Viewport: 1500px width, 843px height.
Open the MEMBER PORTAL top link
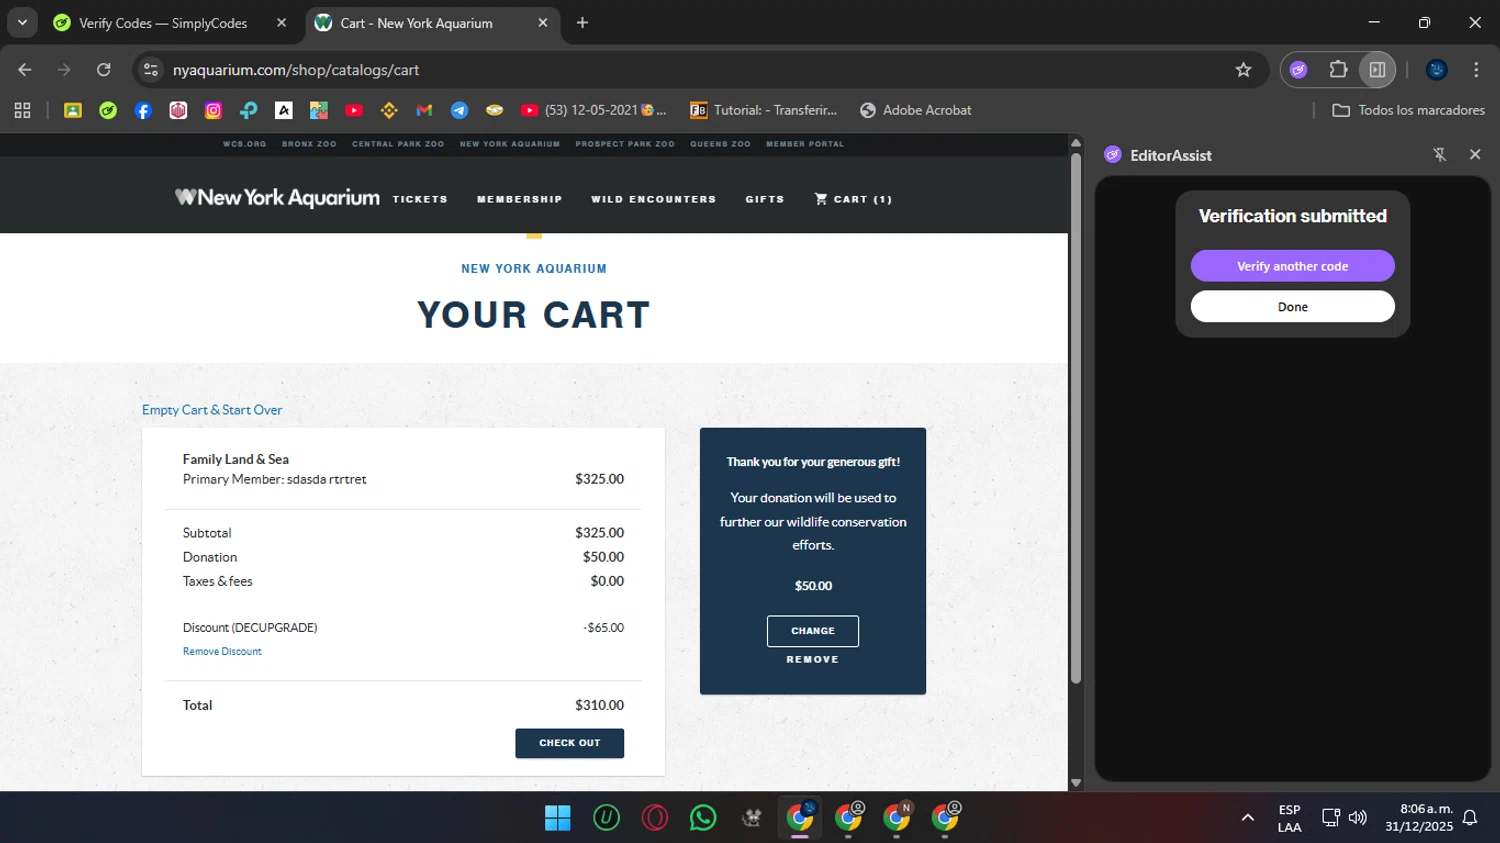point(805,144)
